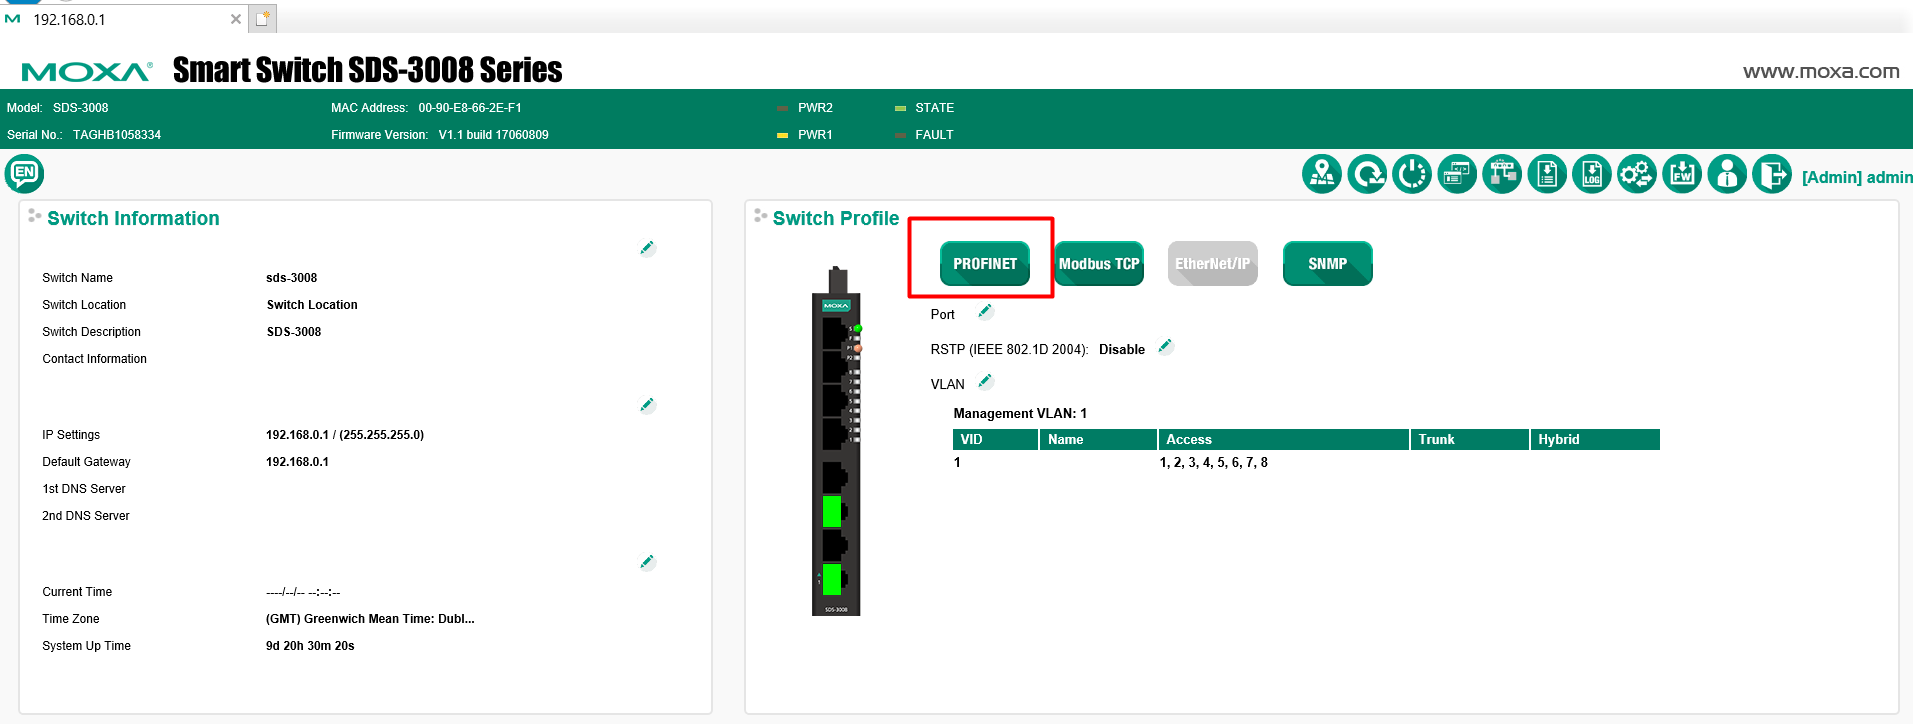Viewport: 1913px width, 724px height.
Task: Click the Switch Information heading
Action: (x=133, y=219)
